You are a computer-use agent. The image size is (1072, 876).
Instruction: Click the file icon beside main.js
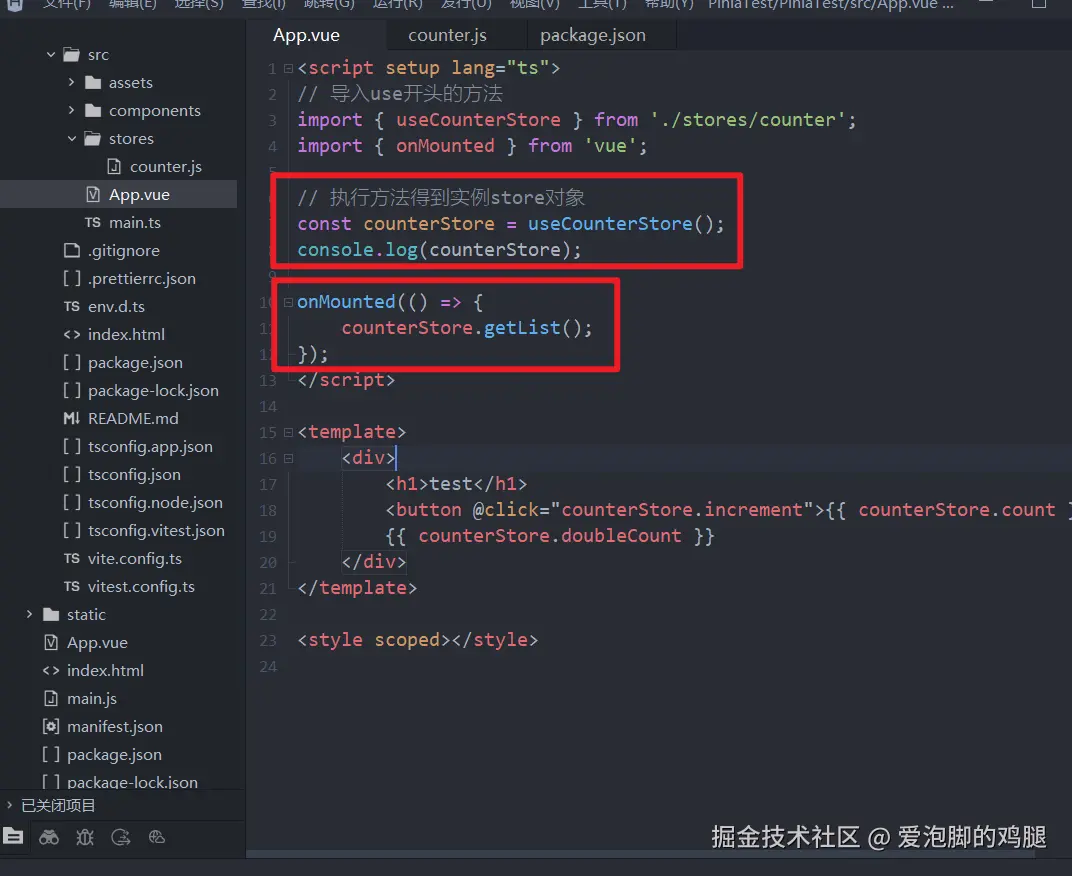tap(51, 698)
